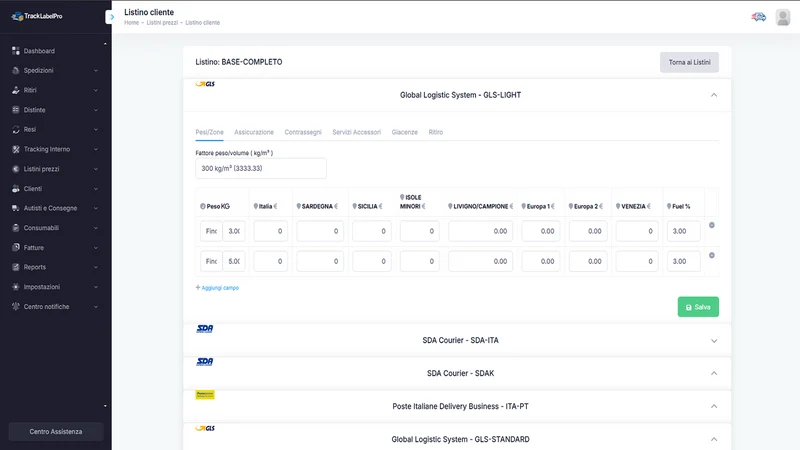Click the Spedizioni box icon
Image resolution: width=800 pixels, height=450 pixels.
[x=16, y=70]
